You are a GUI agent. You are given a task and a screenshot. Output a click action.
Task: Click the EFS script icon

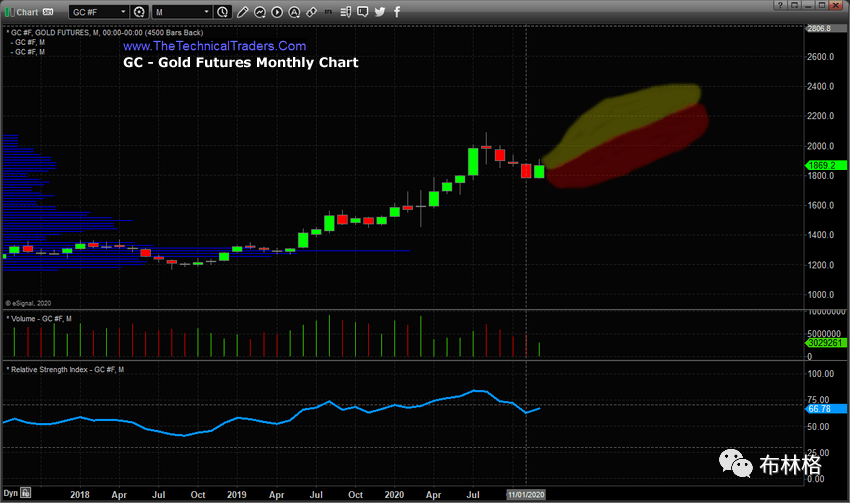[328, 12]
